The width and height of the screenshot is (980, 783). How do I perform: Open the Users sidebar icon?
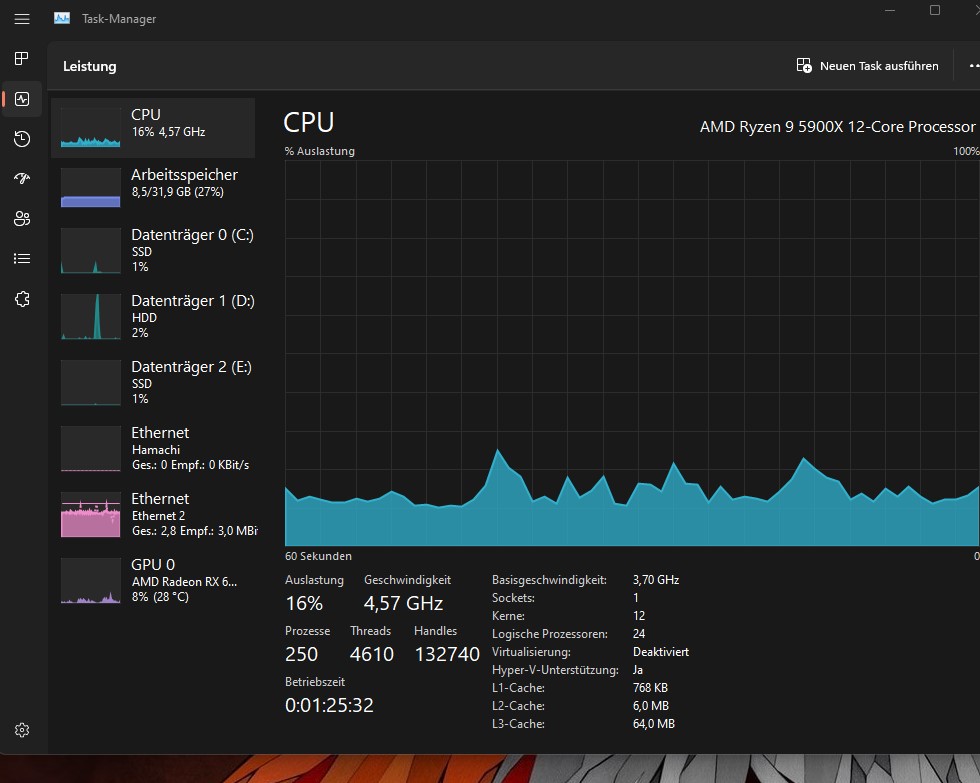[x=22, y=219]
